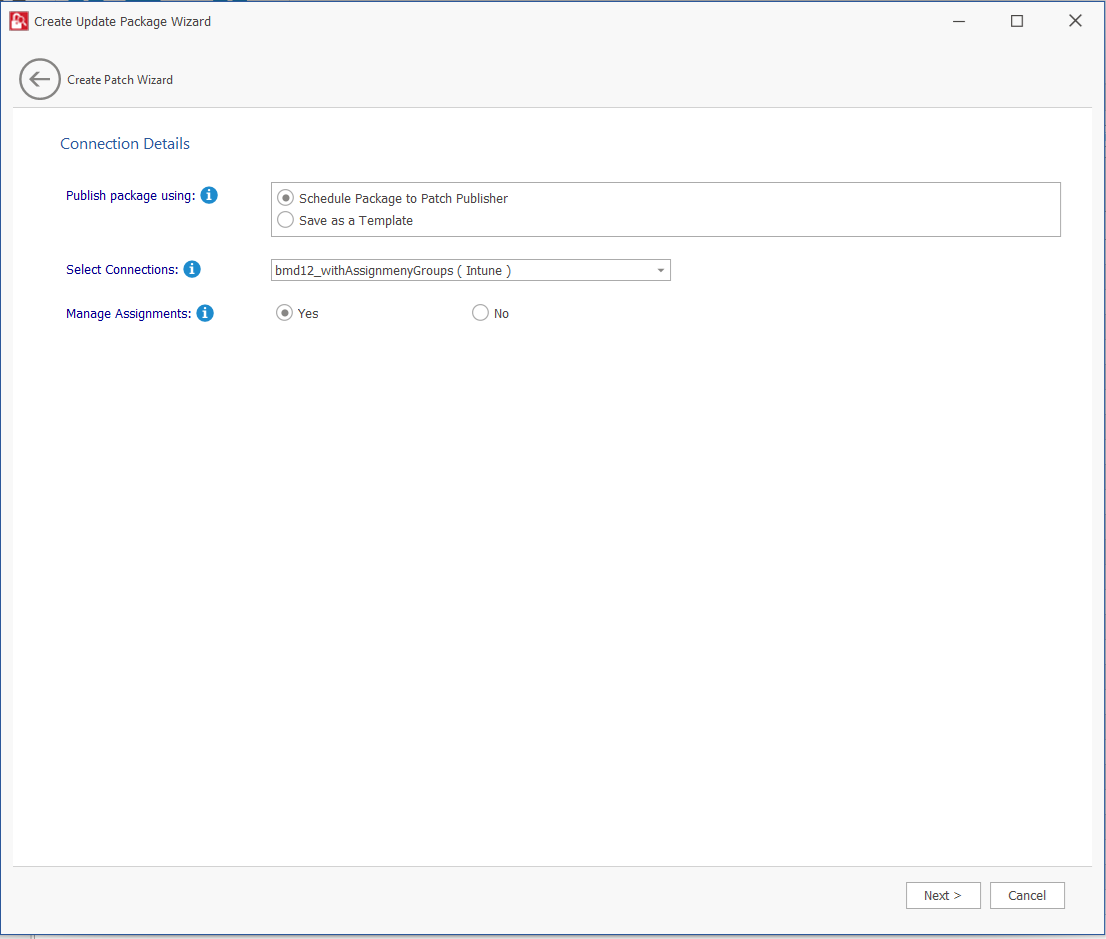The height and width of the screenshot is (939, 1106).
Task: Click the Publish package using label
Action: tap(130, 196)
